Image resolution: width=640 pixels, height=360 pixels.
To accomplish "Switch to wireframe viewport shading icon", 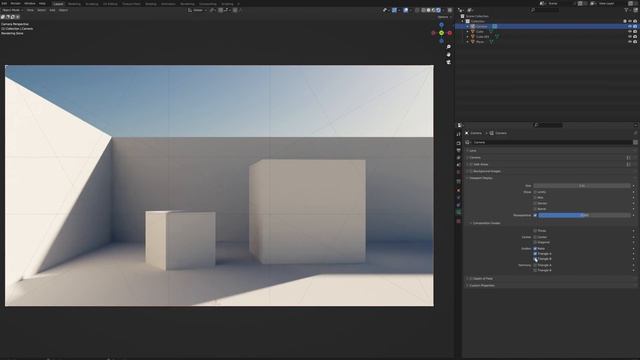I will pyautogui.click(x=424, y=10).
